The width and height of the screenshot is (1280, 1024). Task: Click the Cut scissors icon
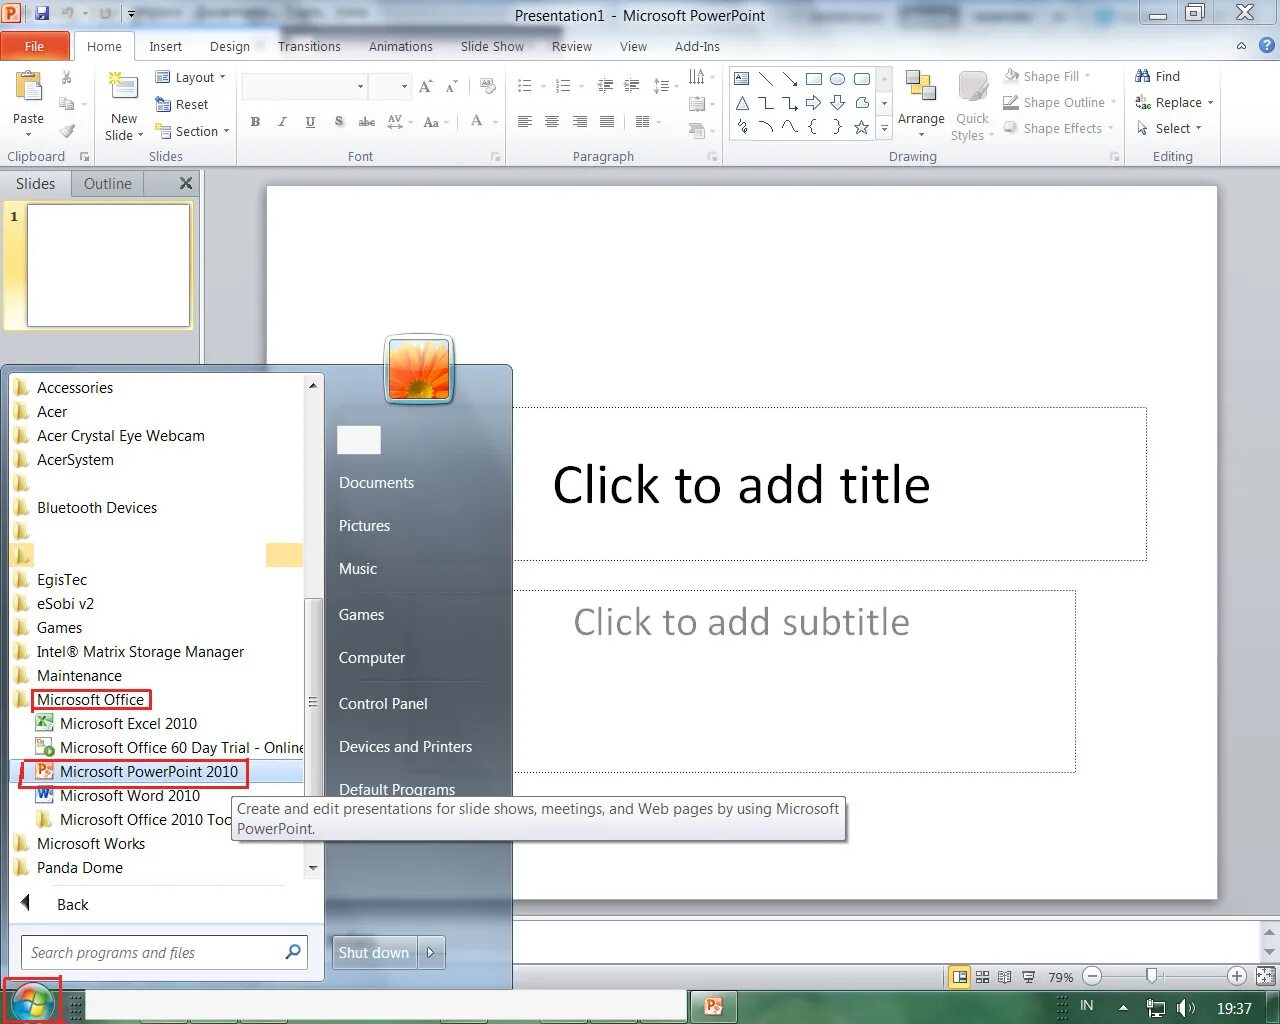[67, 77]
